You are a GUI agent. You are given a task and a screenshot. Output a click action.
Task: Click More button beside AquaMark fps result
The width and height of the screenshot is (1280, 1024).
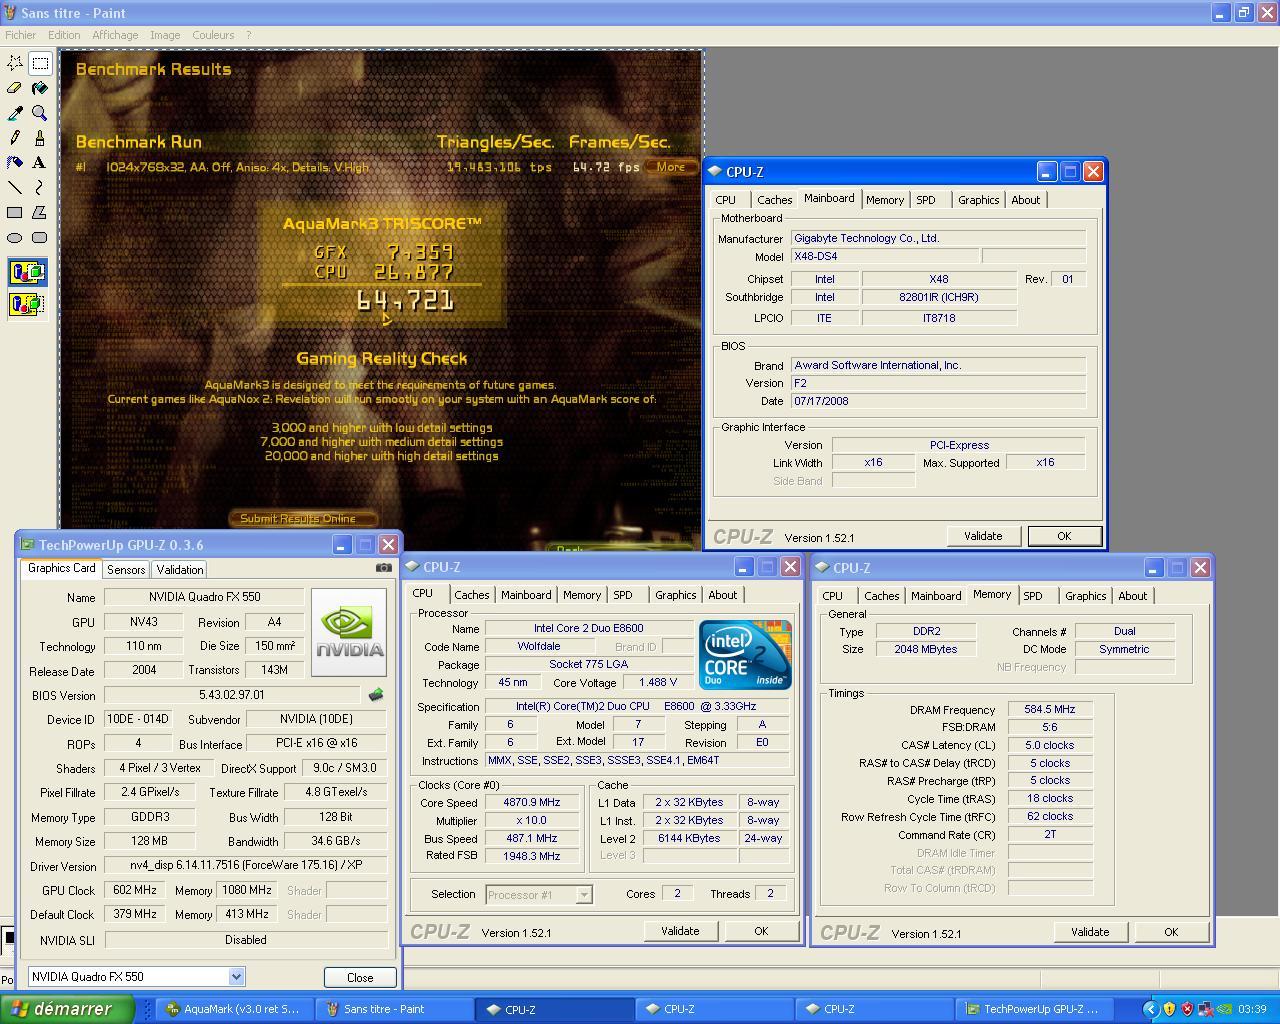[670, 167]
